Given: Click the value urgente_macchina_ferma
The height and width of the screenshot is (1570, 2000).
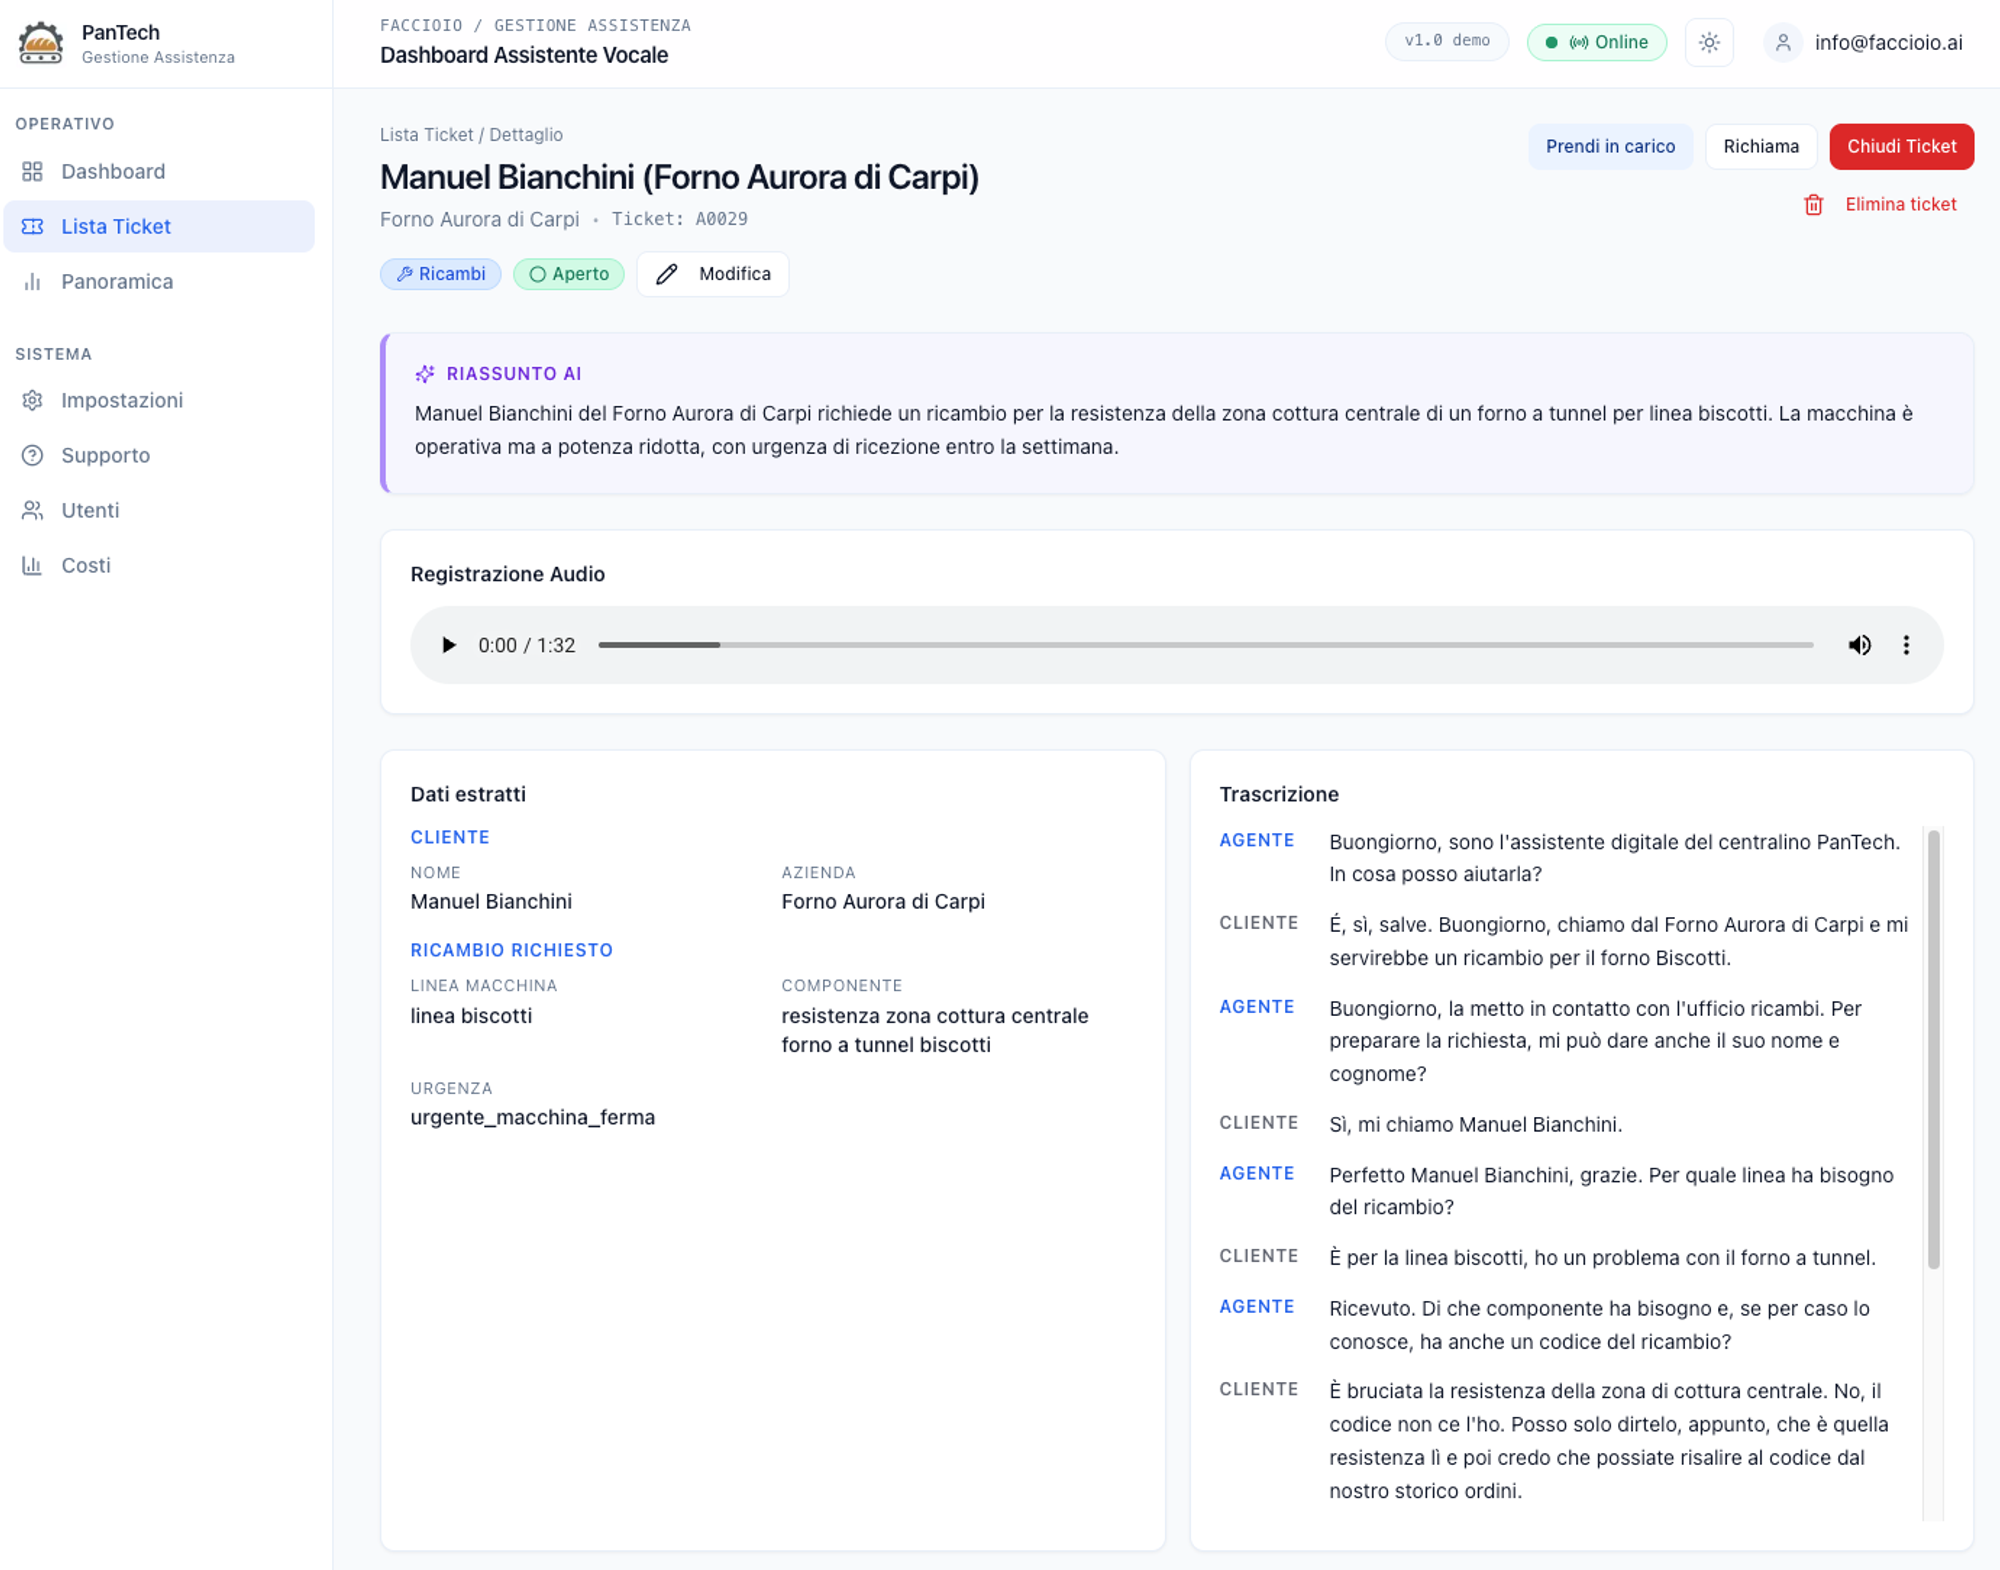Looking at the screenshot, I should [x=533, y=1117].
